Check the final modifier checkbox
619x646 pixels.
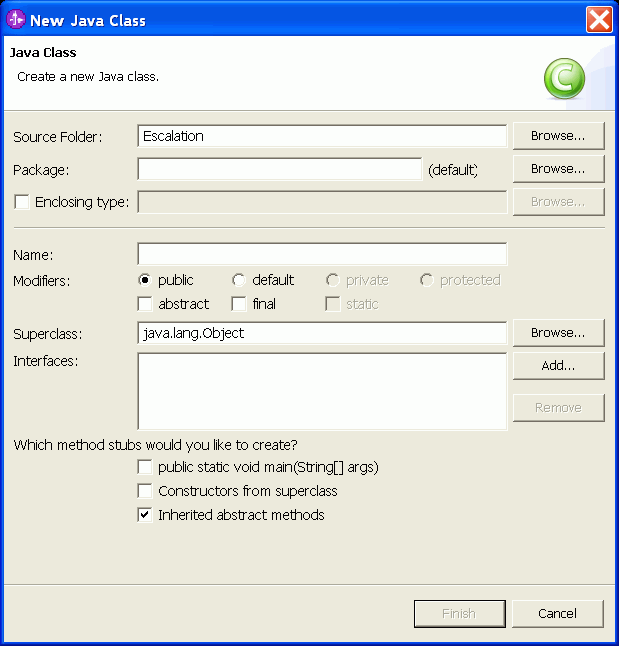(239, 304)
